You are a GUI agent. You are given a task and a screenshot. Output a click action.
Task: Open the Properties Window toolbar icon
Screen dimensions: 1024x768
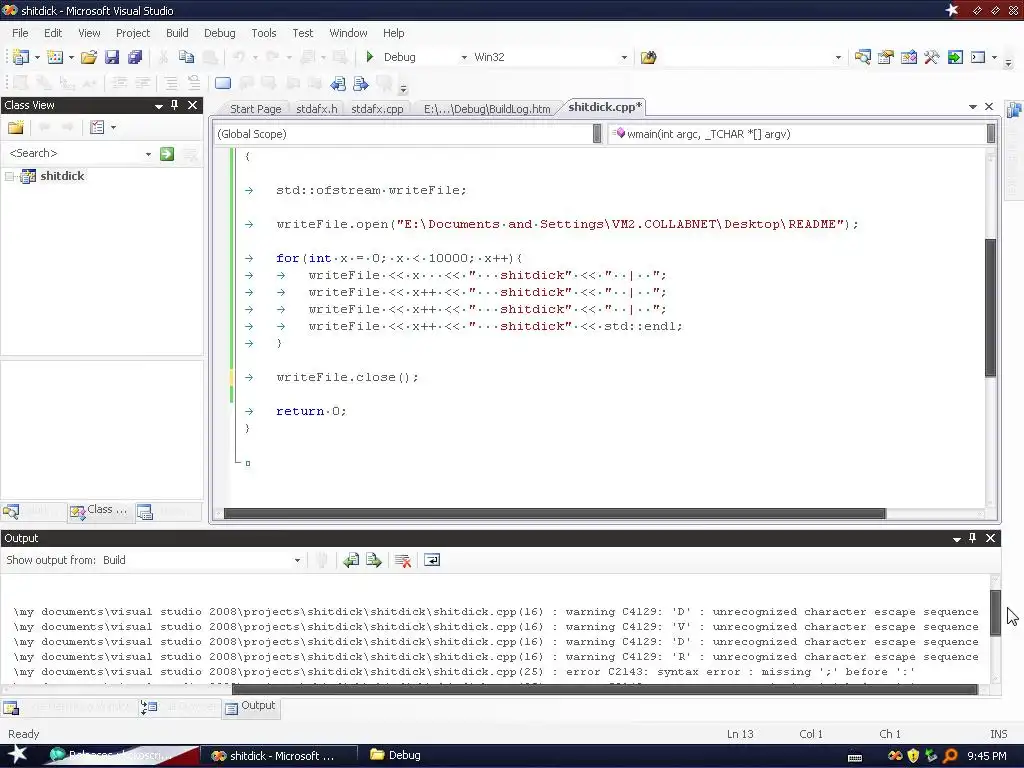pos(886,57)
